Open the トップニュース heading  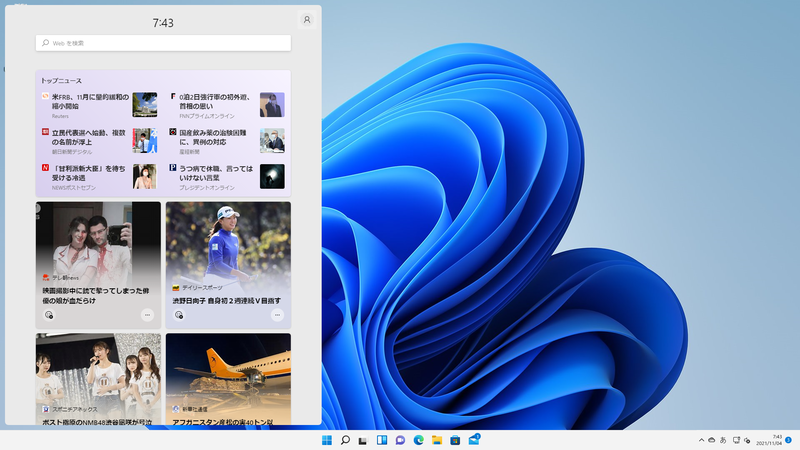pos(61,81)
